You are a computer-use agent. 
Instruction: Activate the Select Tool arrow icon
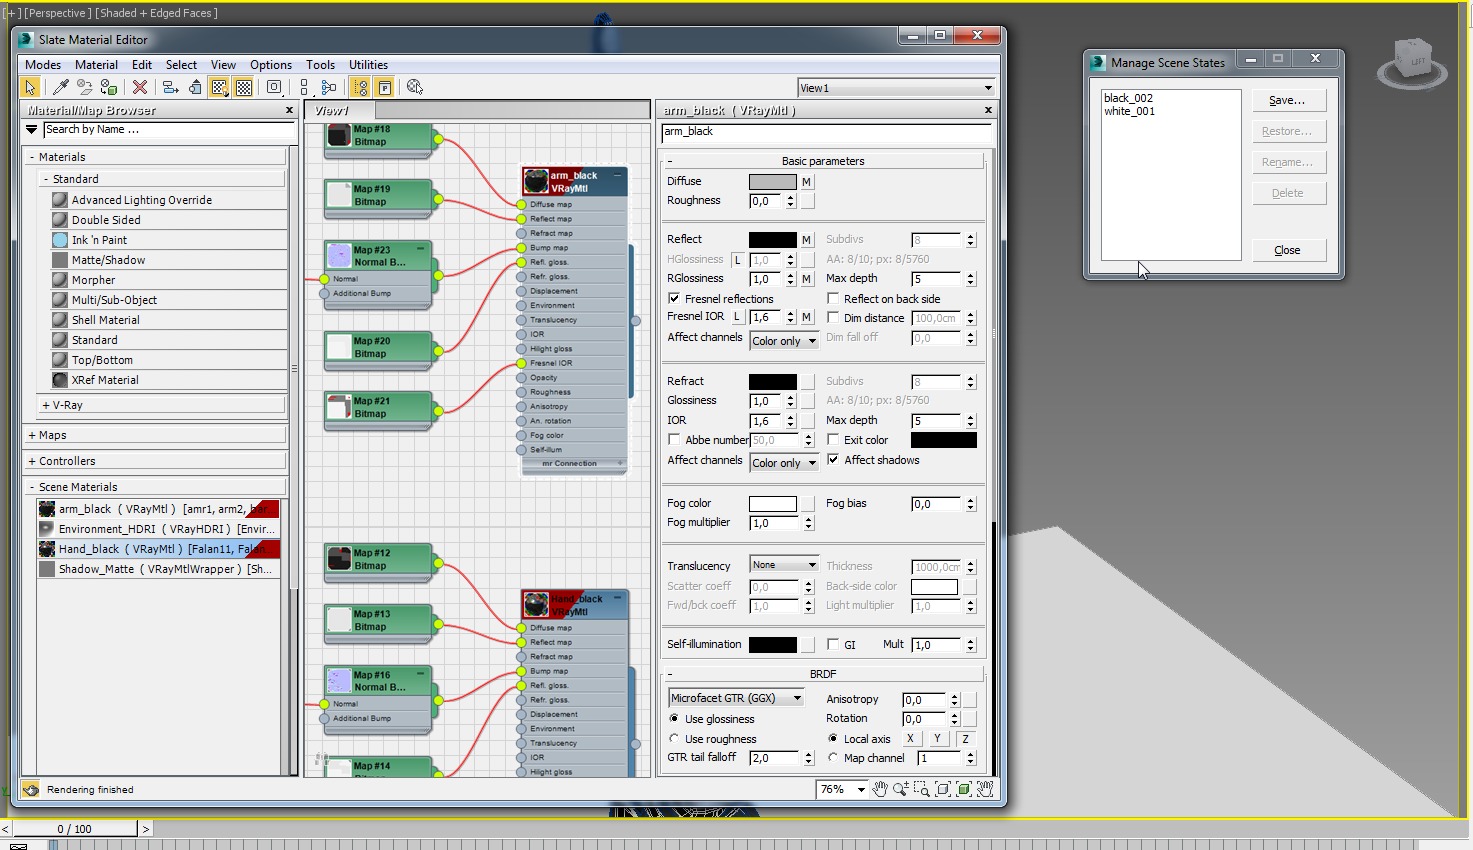click(x=31, y=88)
